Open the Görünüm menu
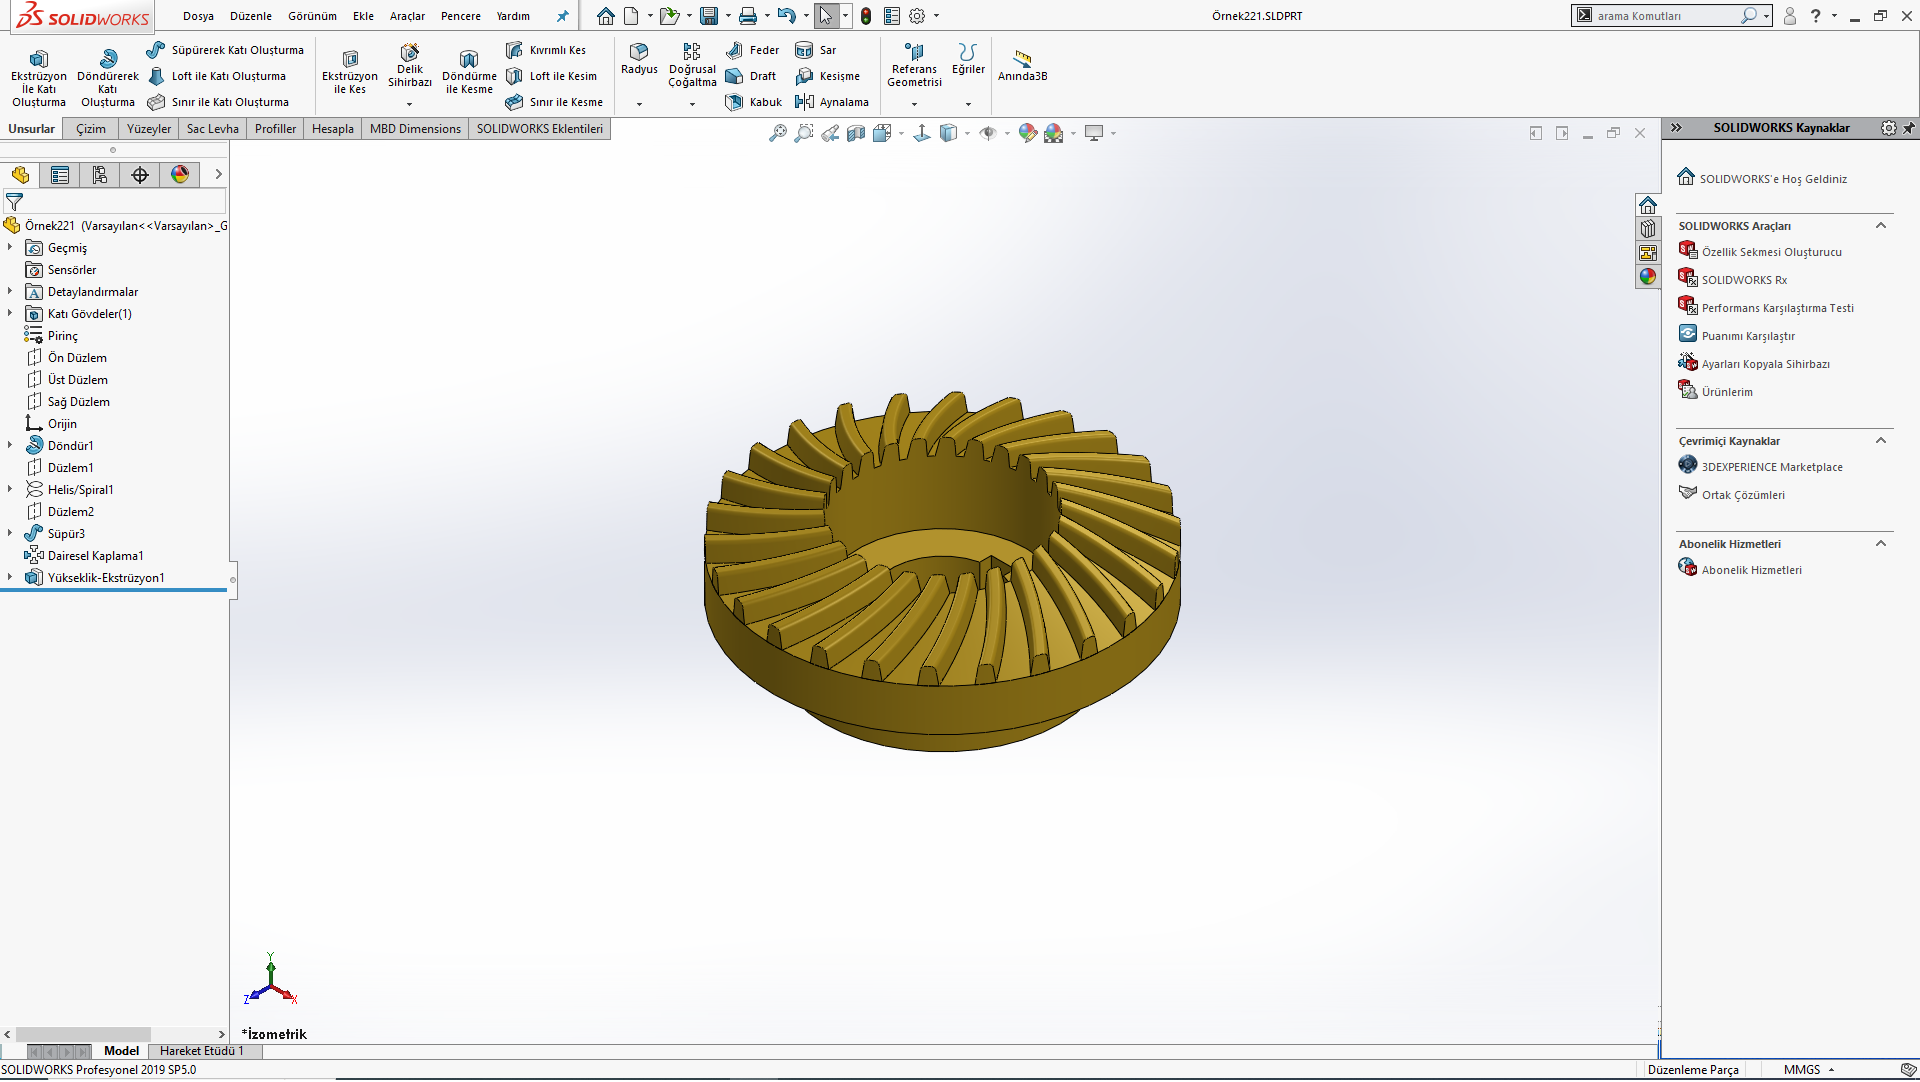 click(312, 16)
